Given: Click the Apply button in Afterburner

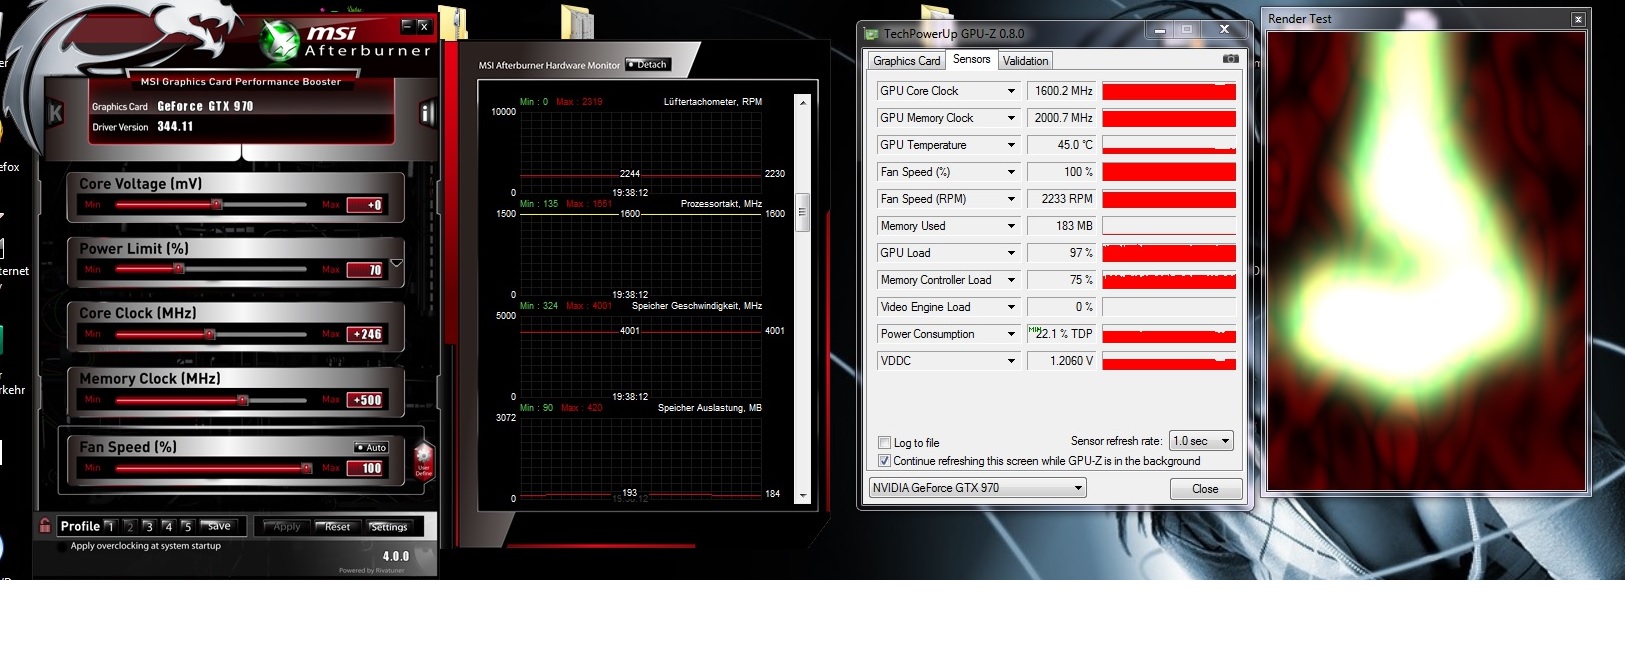Looking at the screenshot, I should coord(286,526).
